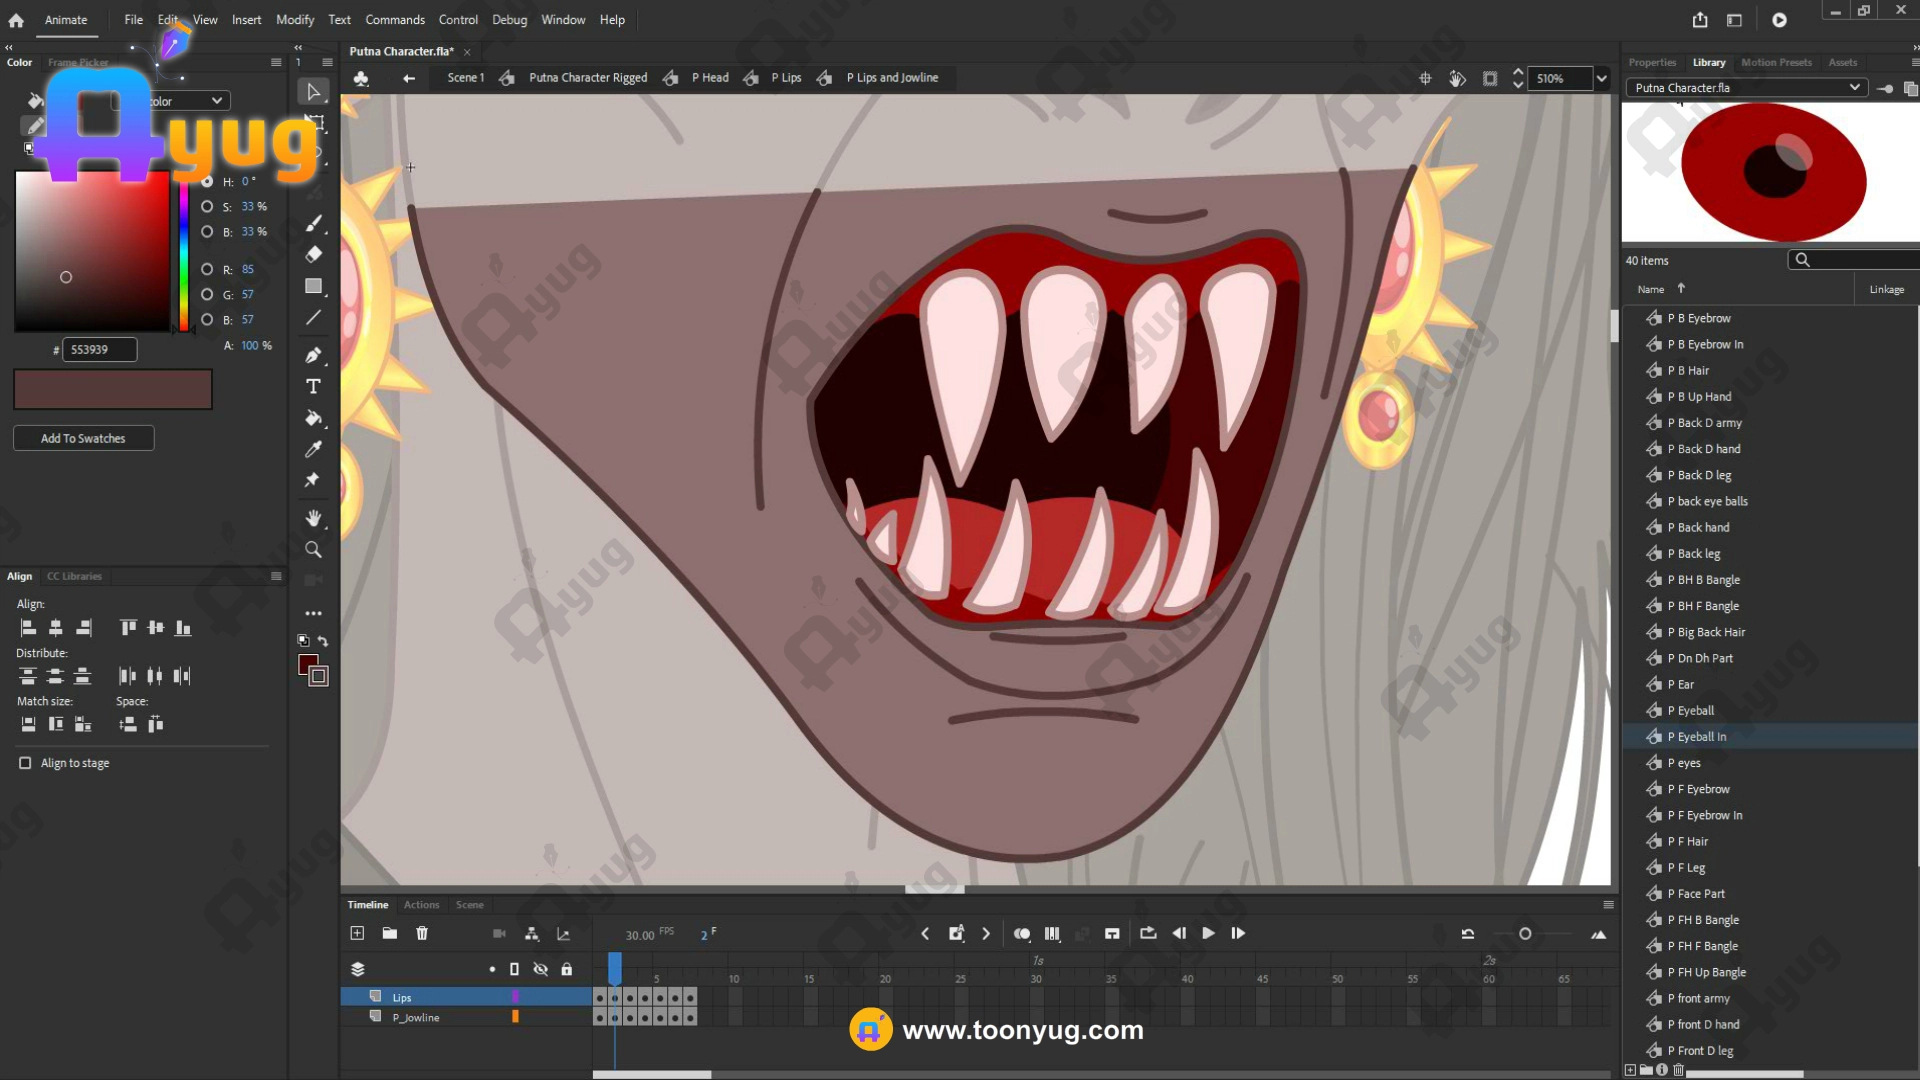Image resolution: width=1920 pixels, height=1080 pixels.
Task: Open the Modify menu
Action: tap(294, 20)
